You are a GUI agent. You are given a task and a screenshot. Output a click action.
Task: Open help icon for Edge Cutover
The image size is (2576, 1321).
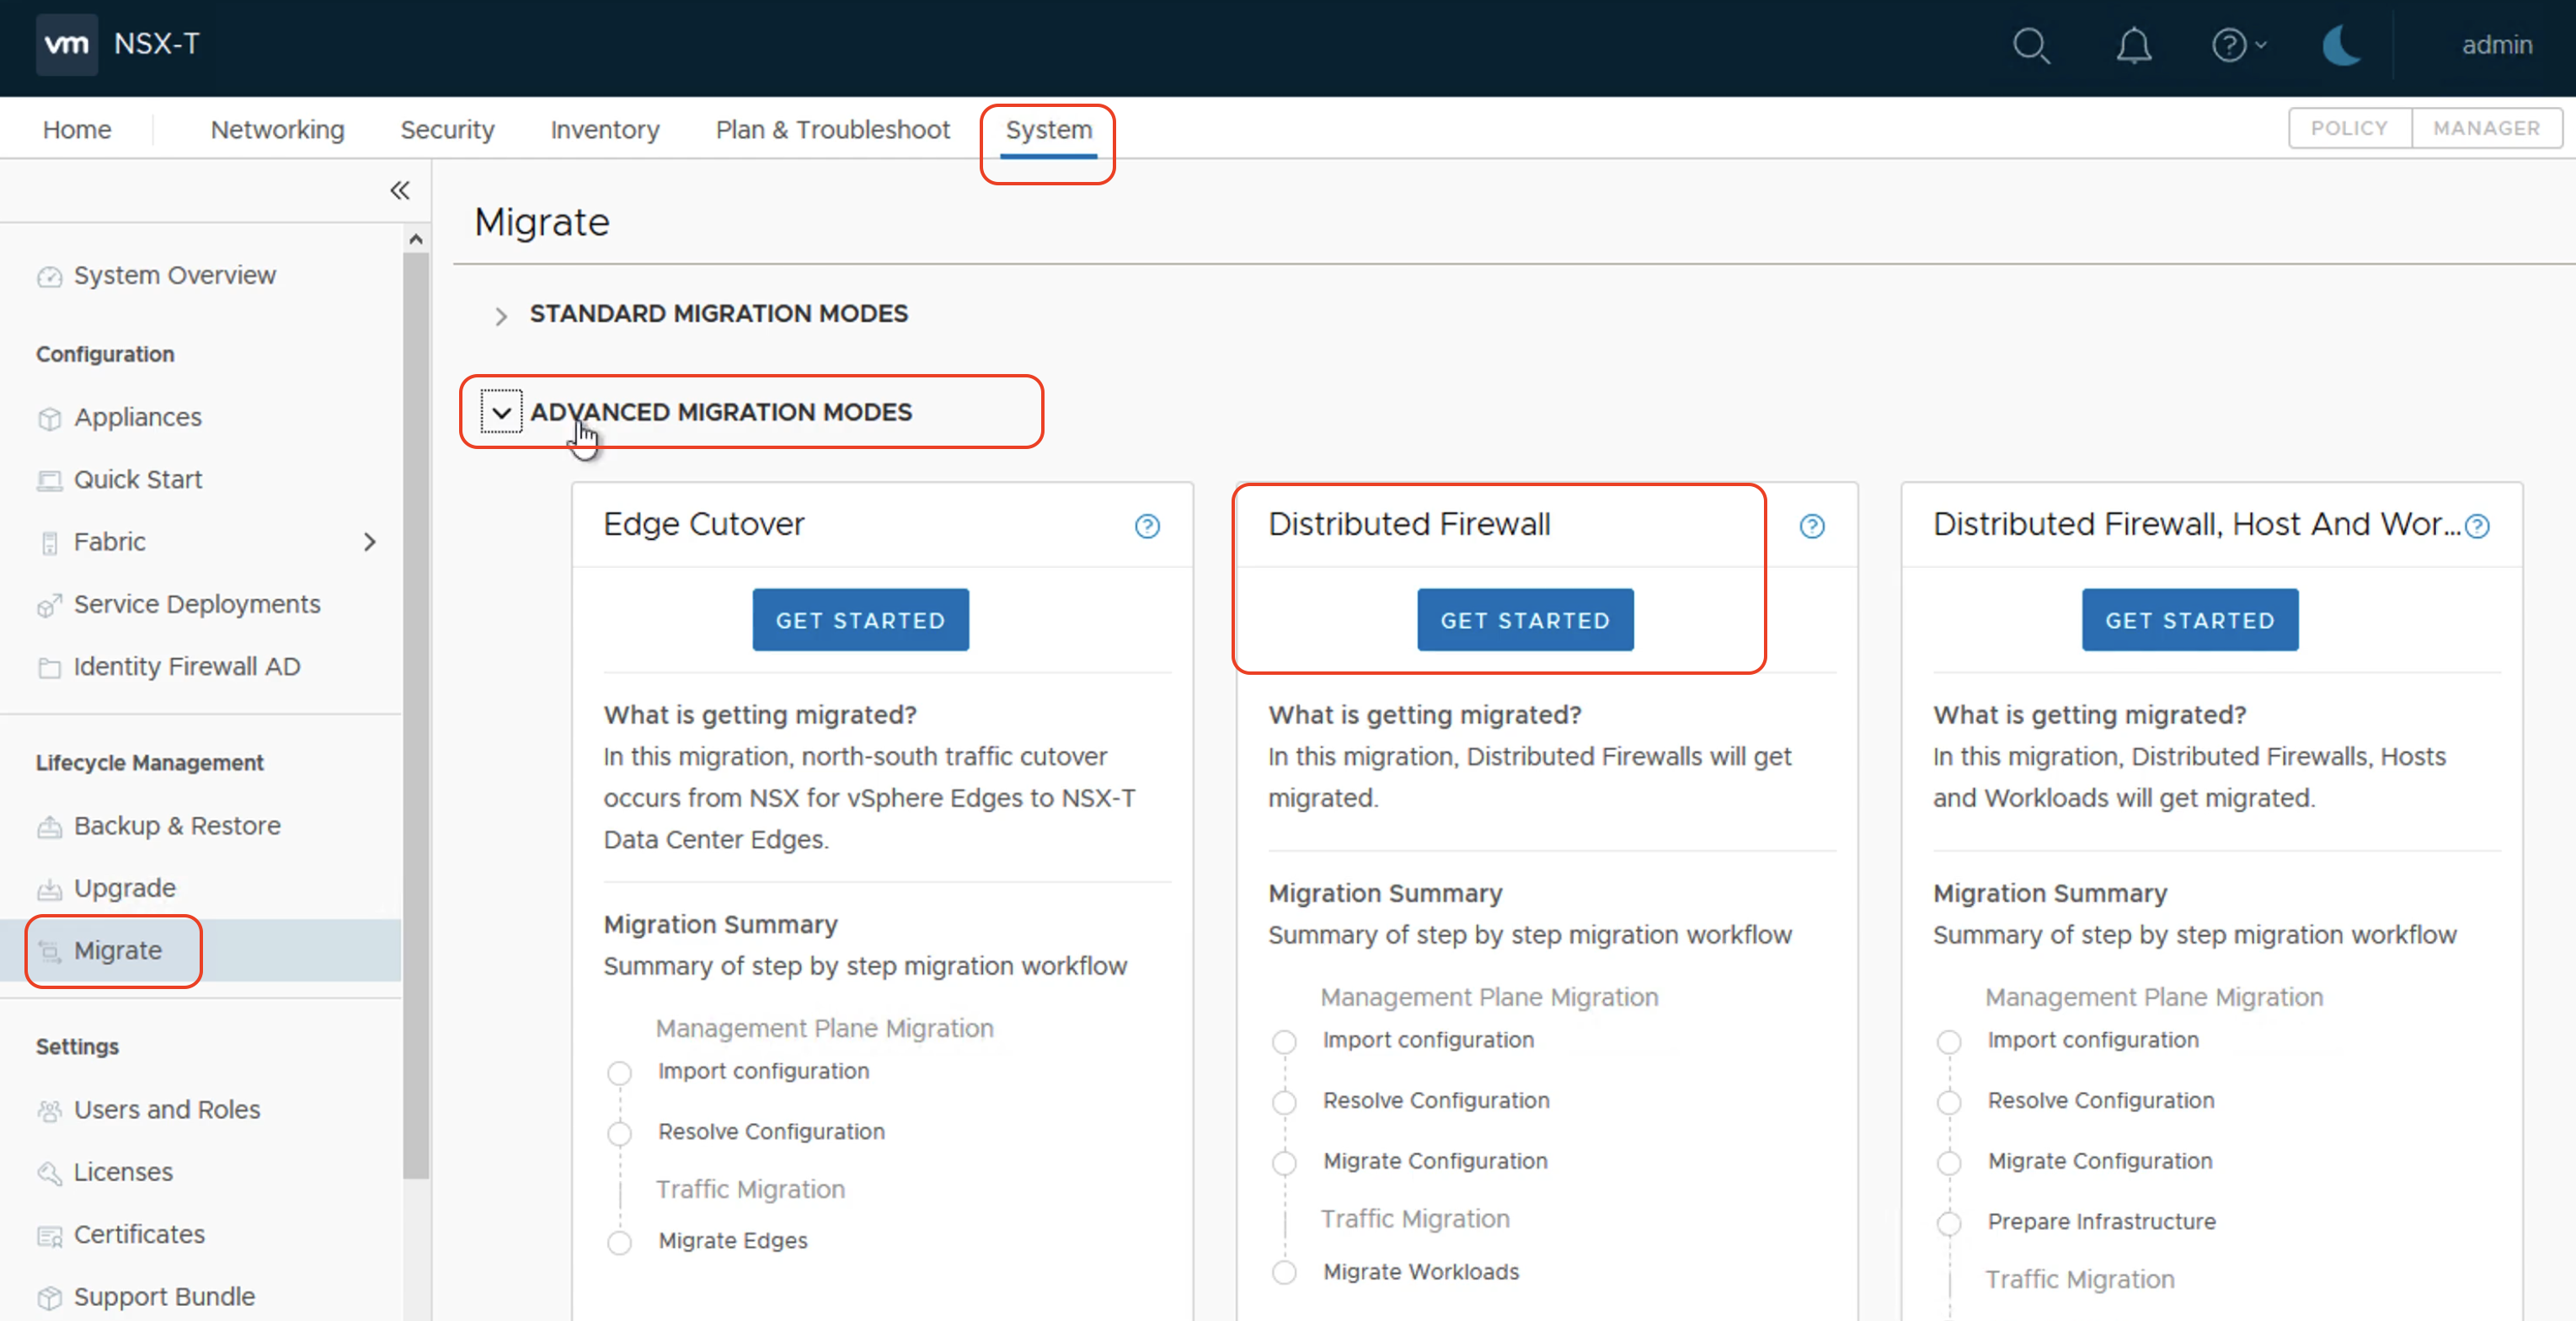click(x=1147, y=526)
